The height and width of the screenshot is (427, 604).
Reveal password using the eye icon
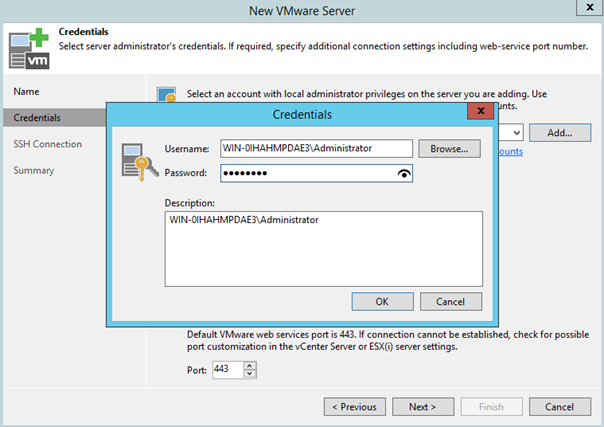click(x=404, y=174)
